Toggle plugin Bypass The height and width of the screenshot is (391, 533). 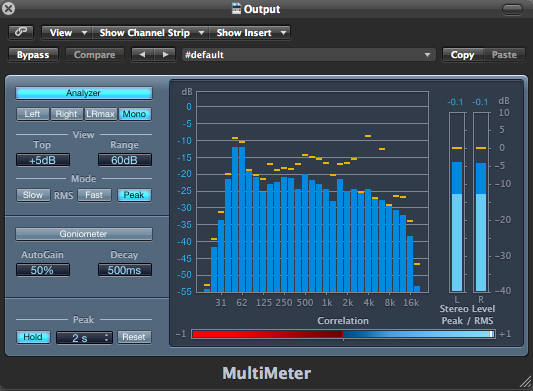(33, 55)
